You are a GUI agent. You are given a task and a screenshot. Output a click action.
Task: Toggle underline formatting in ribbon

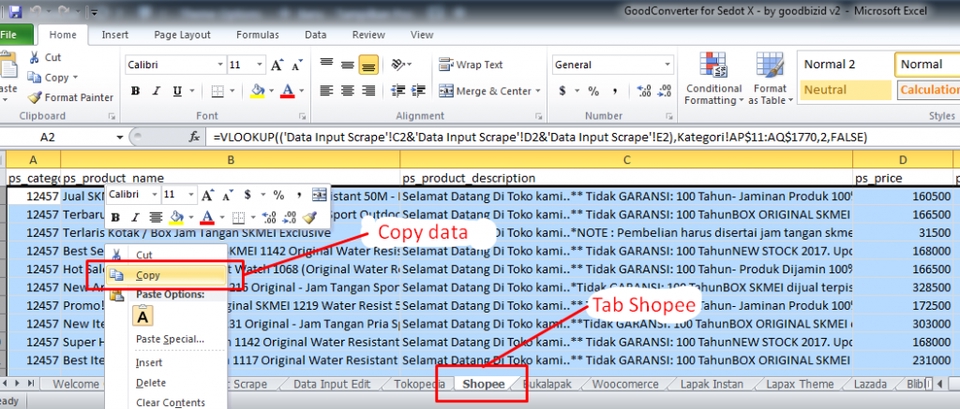pos(177,91)
